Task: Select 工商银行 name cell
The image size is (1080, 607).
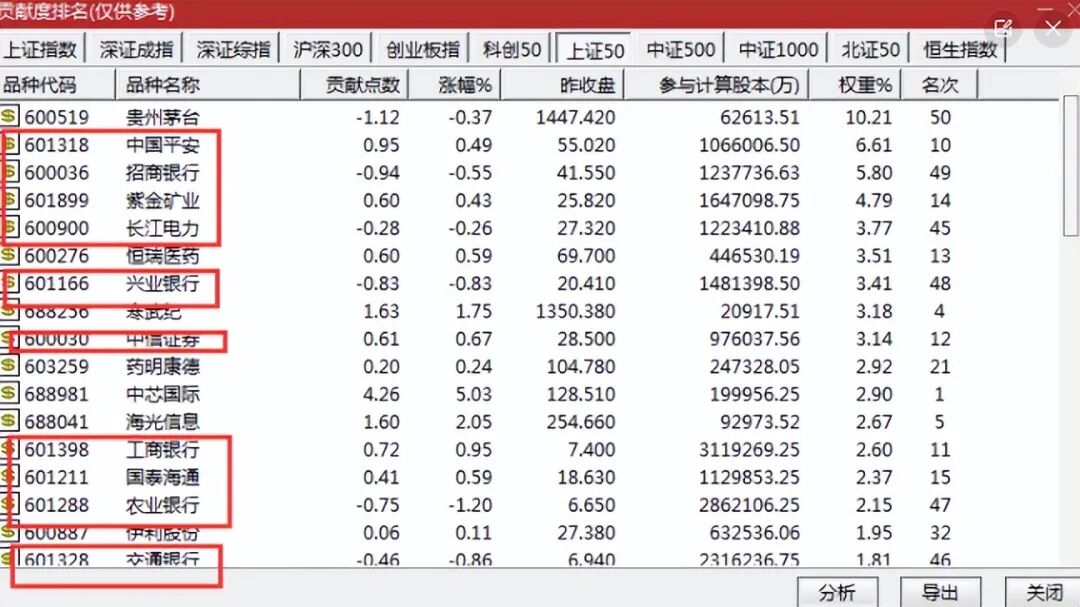Action: point(163,449)
